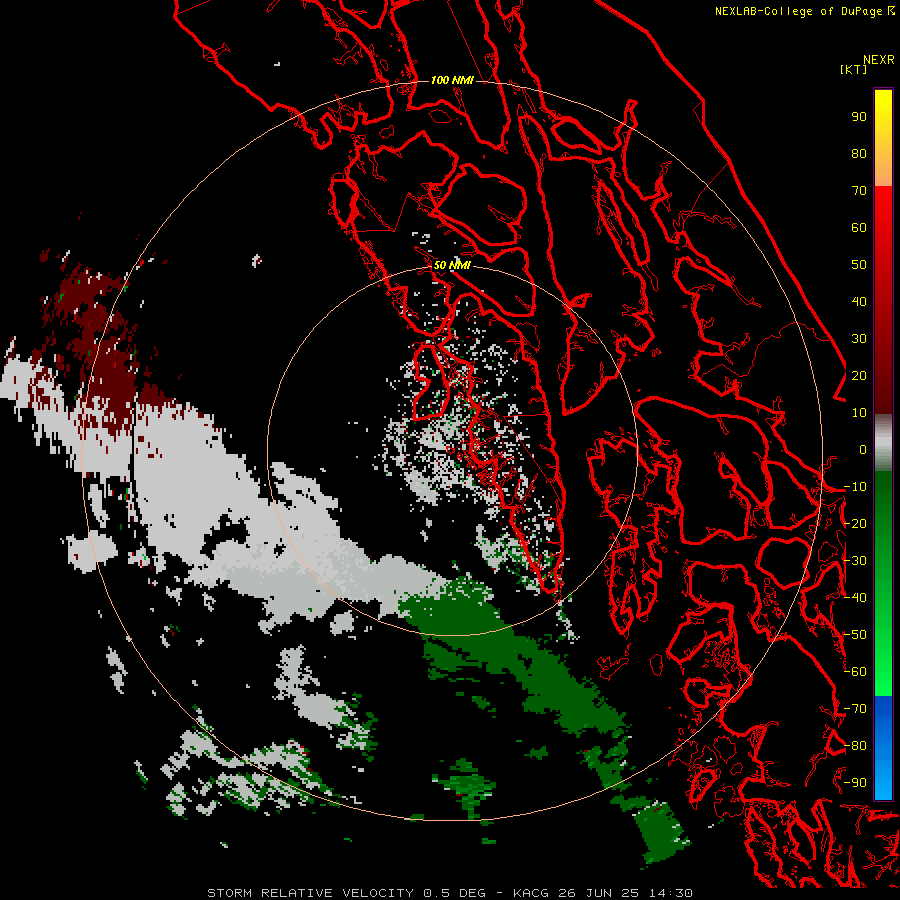Click the 50 value on the velocity scale
This screenshot has width=900, height=900.
859,265
